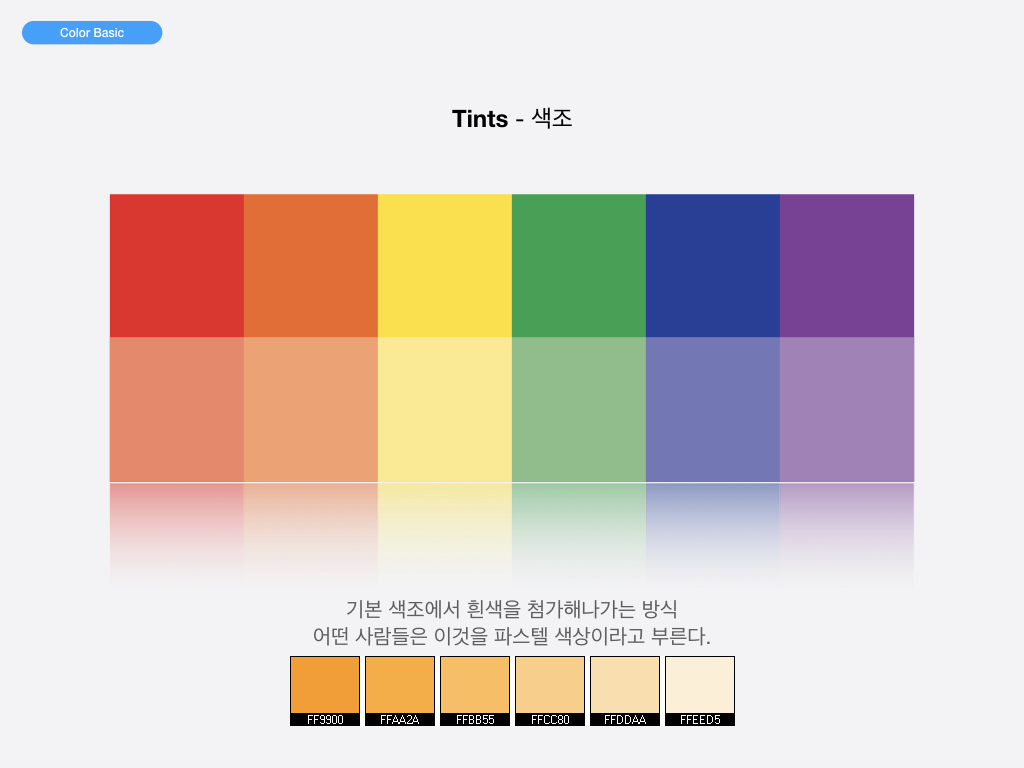Click the light red tint block
This screenshot has width=1024, height=768.
[x=176, y=409]
